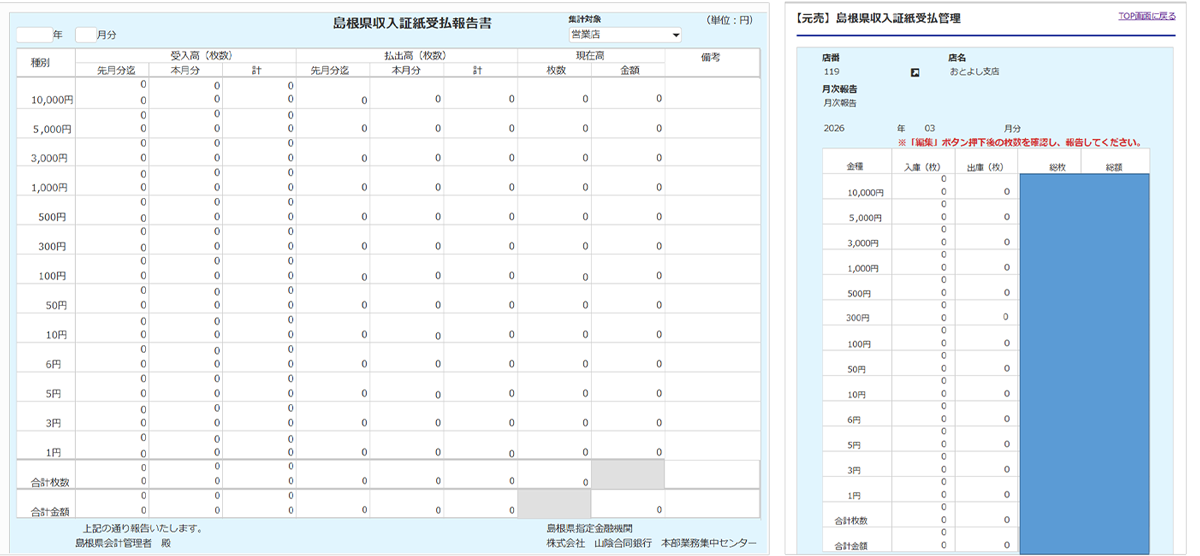Click the 島根県会計管理者 殿 line
1200x556 pixels.
pos(121,543)
